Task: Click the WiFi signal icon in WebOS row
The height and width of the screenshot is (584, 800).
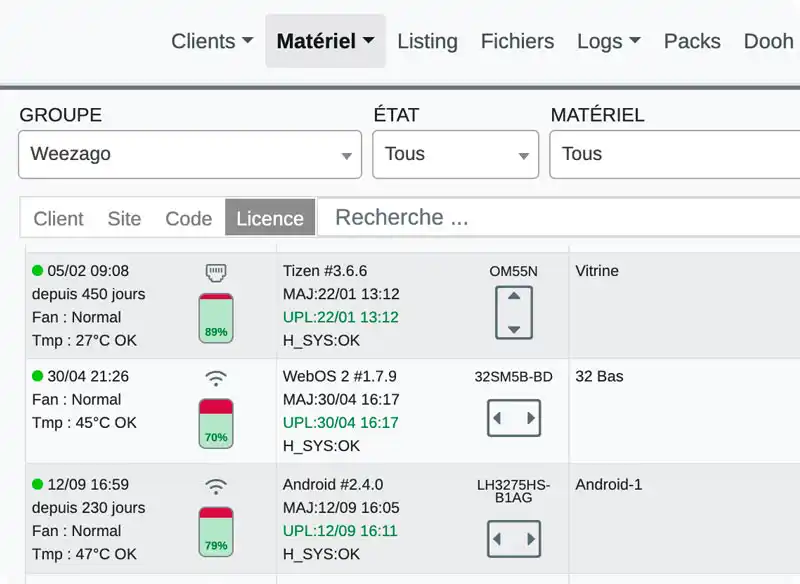Action: pyautogui.click(x=216, y=379)
